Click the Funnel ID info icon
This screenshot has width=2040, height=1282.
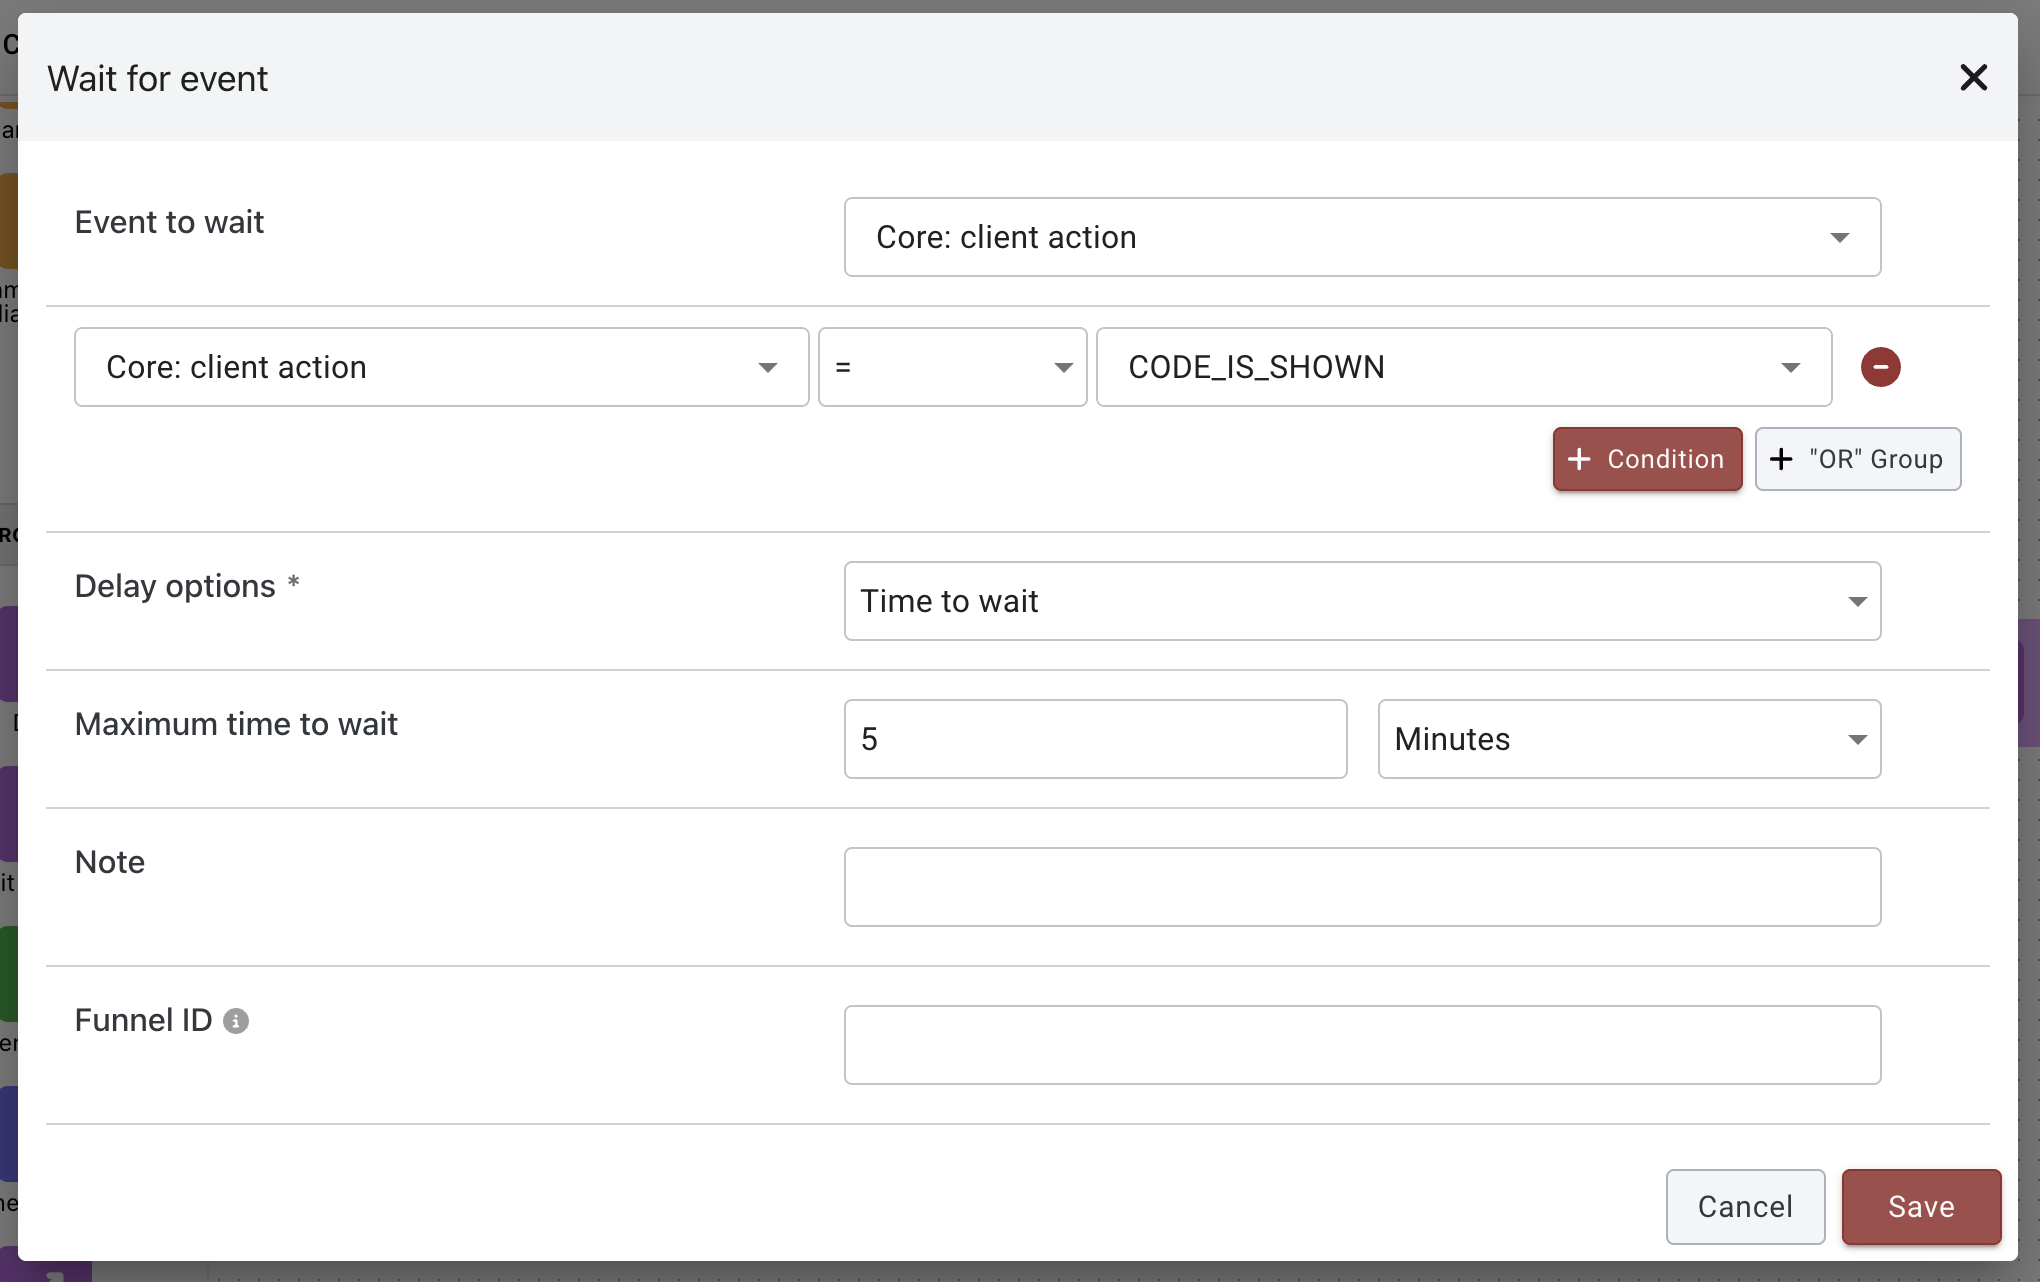(236, 1021)
